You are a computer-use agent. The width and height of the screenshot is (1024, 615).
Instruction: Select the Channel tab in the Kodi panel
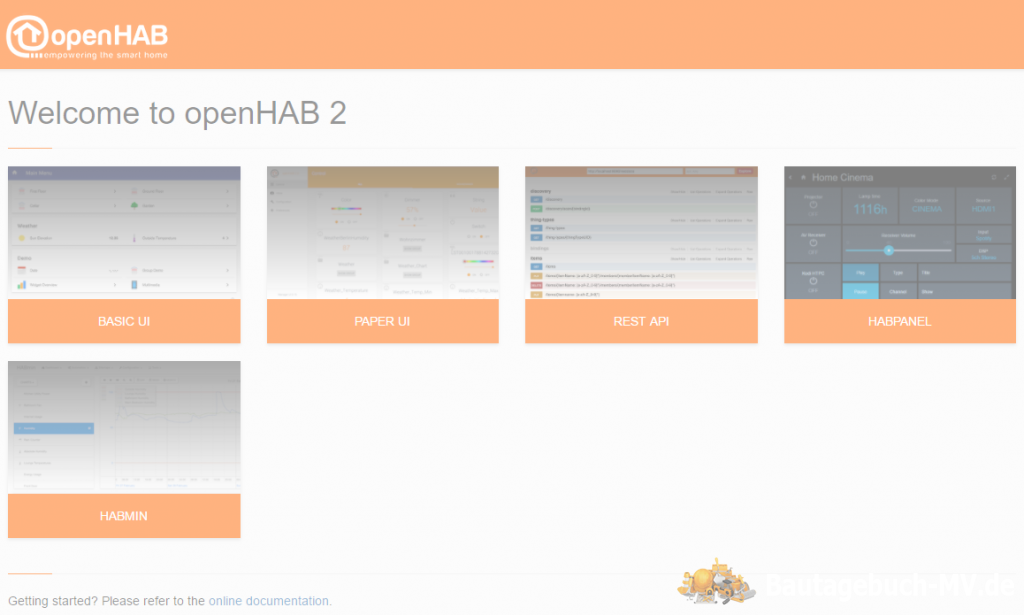(898, 292)
